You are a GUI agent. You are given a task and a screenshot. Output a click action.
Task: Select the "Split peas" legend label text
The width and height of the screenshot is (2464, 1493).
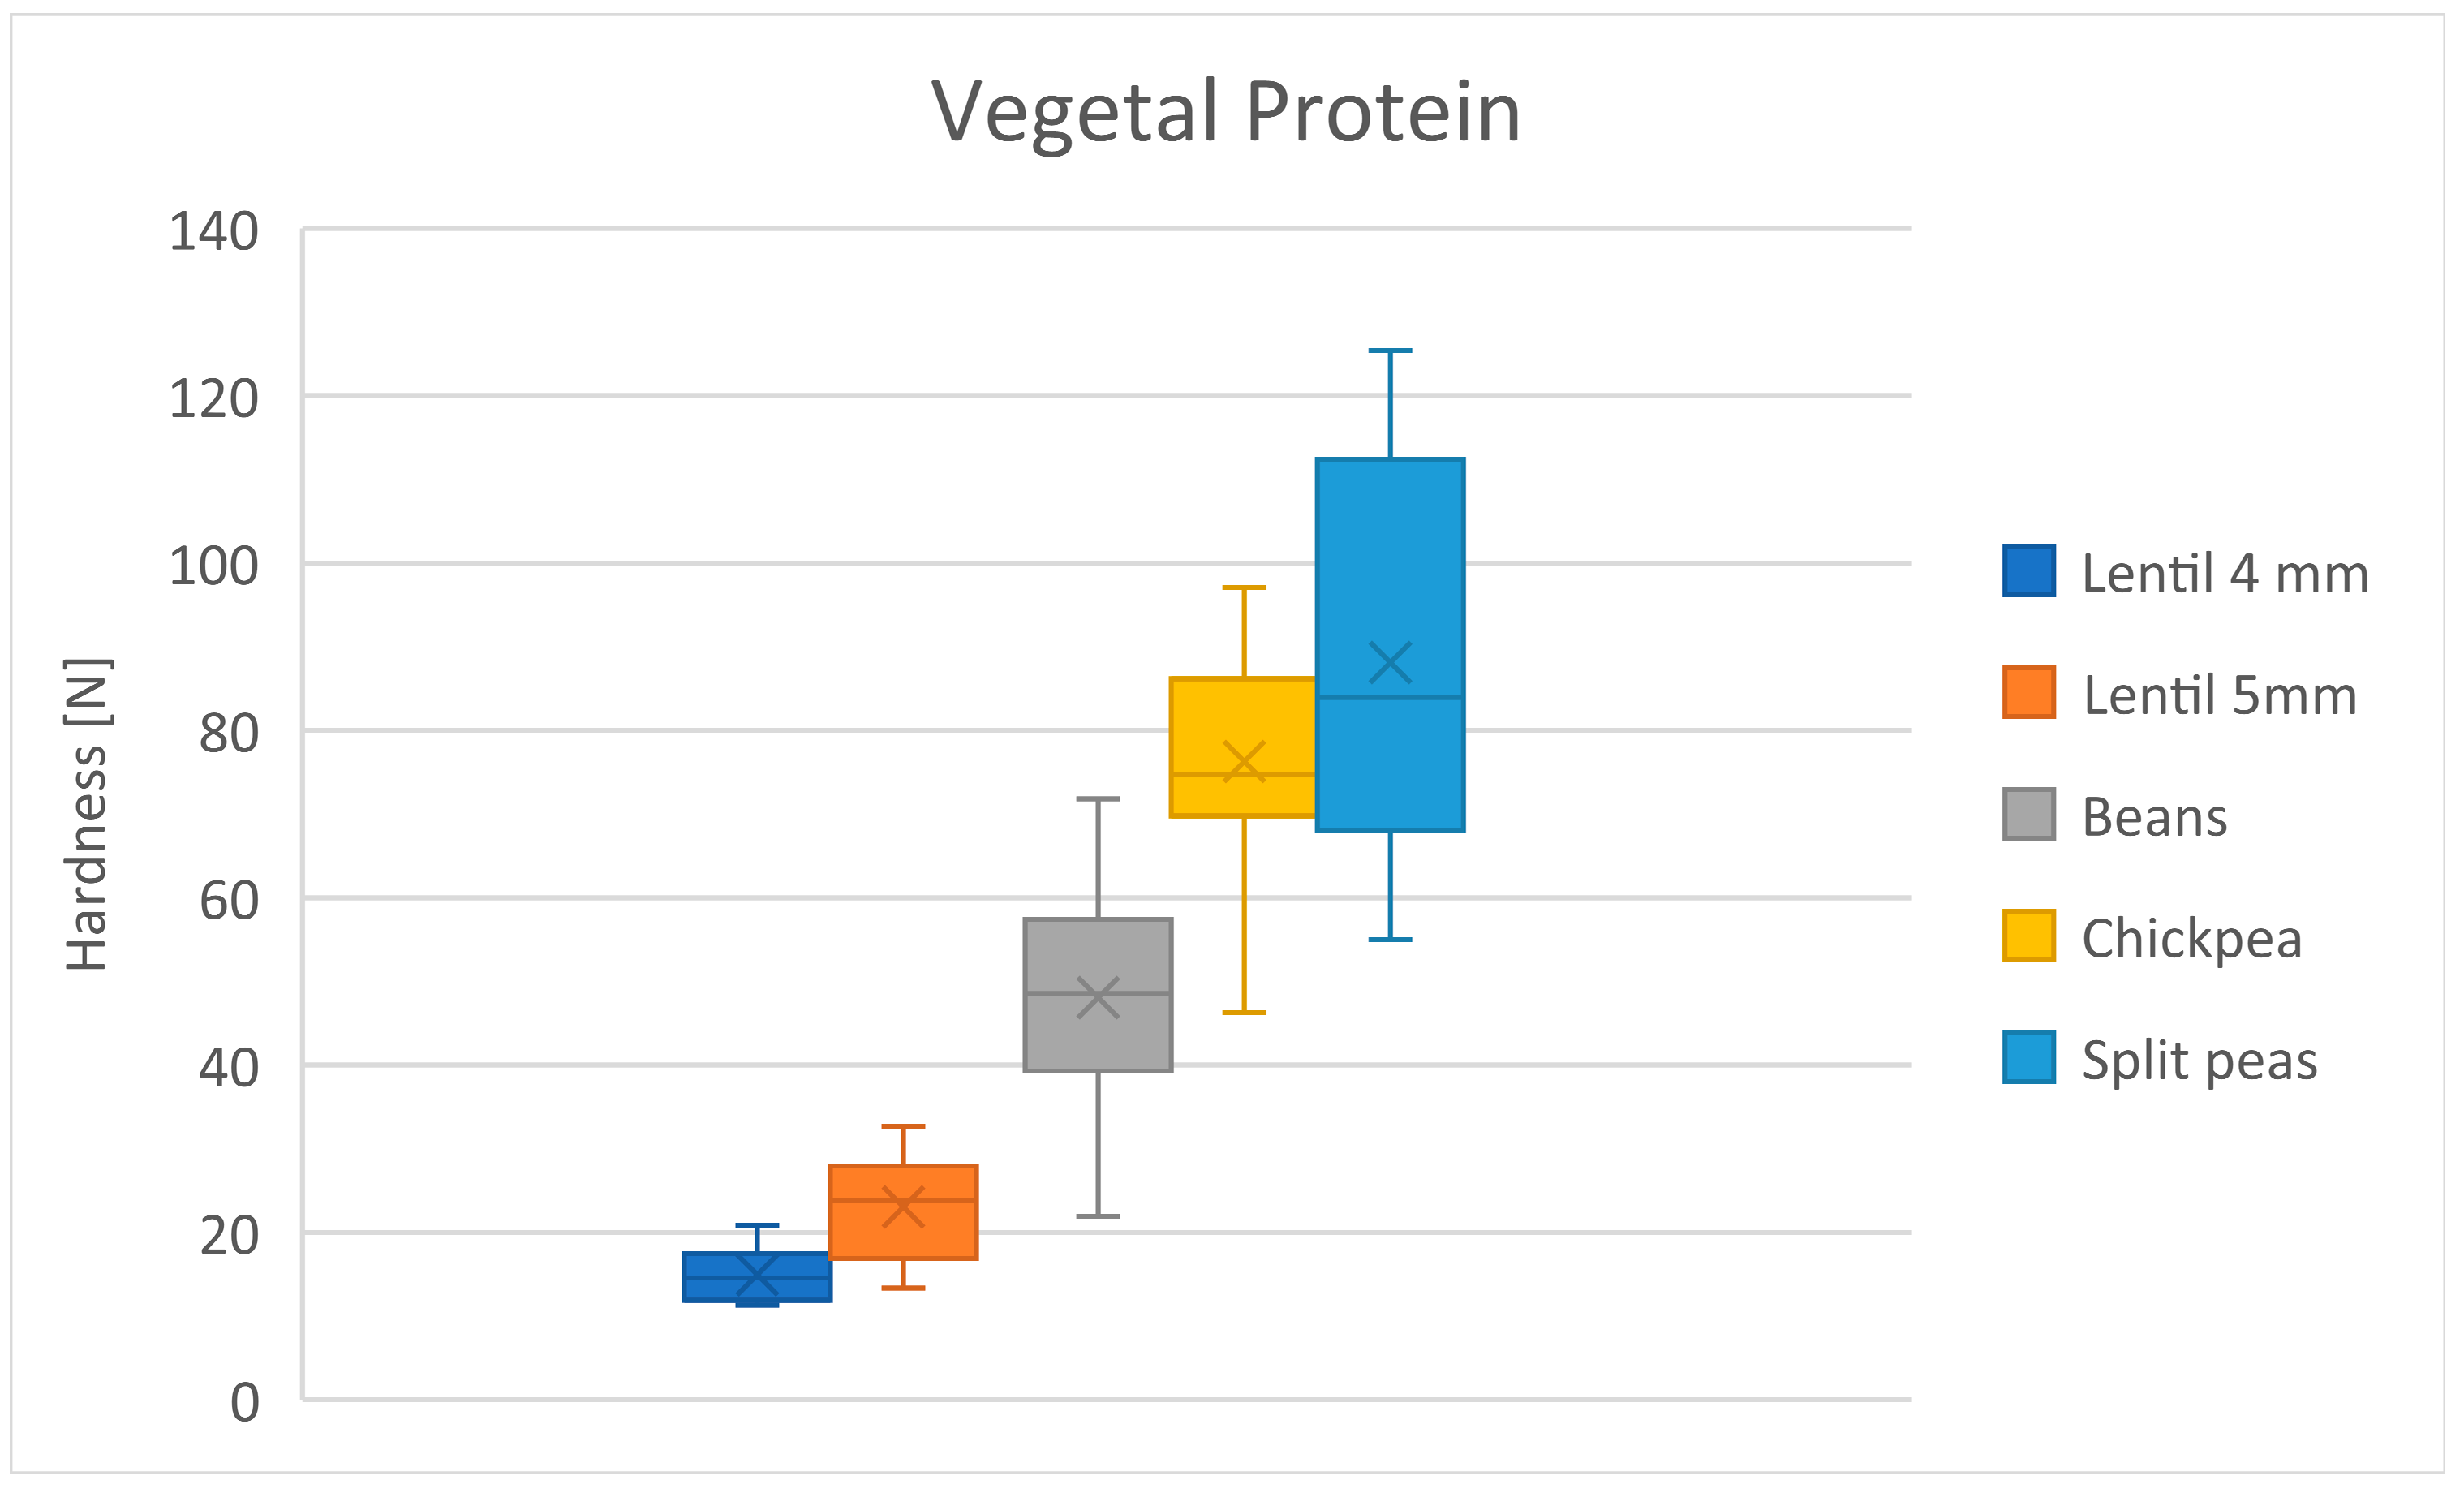[2199, 1060]
